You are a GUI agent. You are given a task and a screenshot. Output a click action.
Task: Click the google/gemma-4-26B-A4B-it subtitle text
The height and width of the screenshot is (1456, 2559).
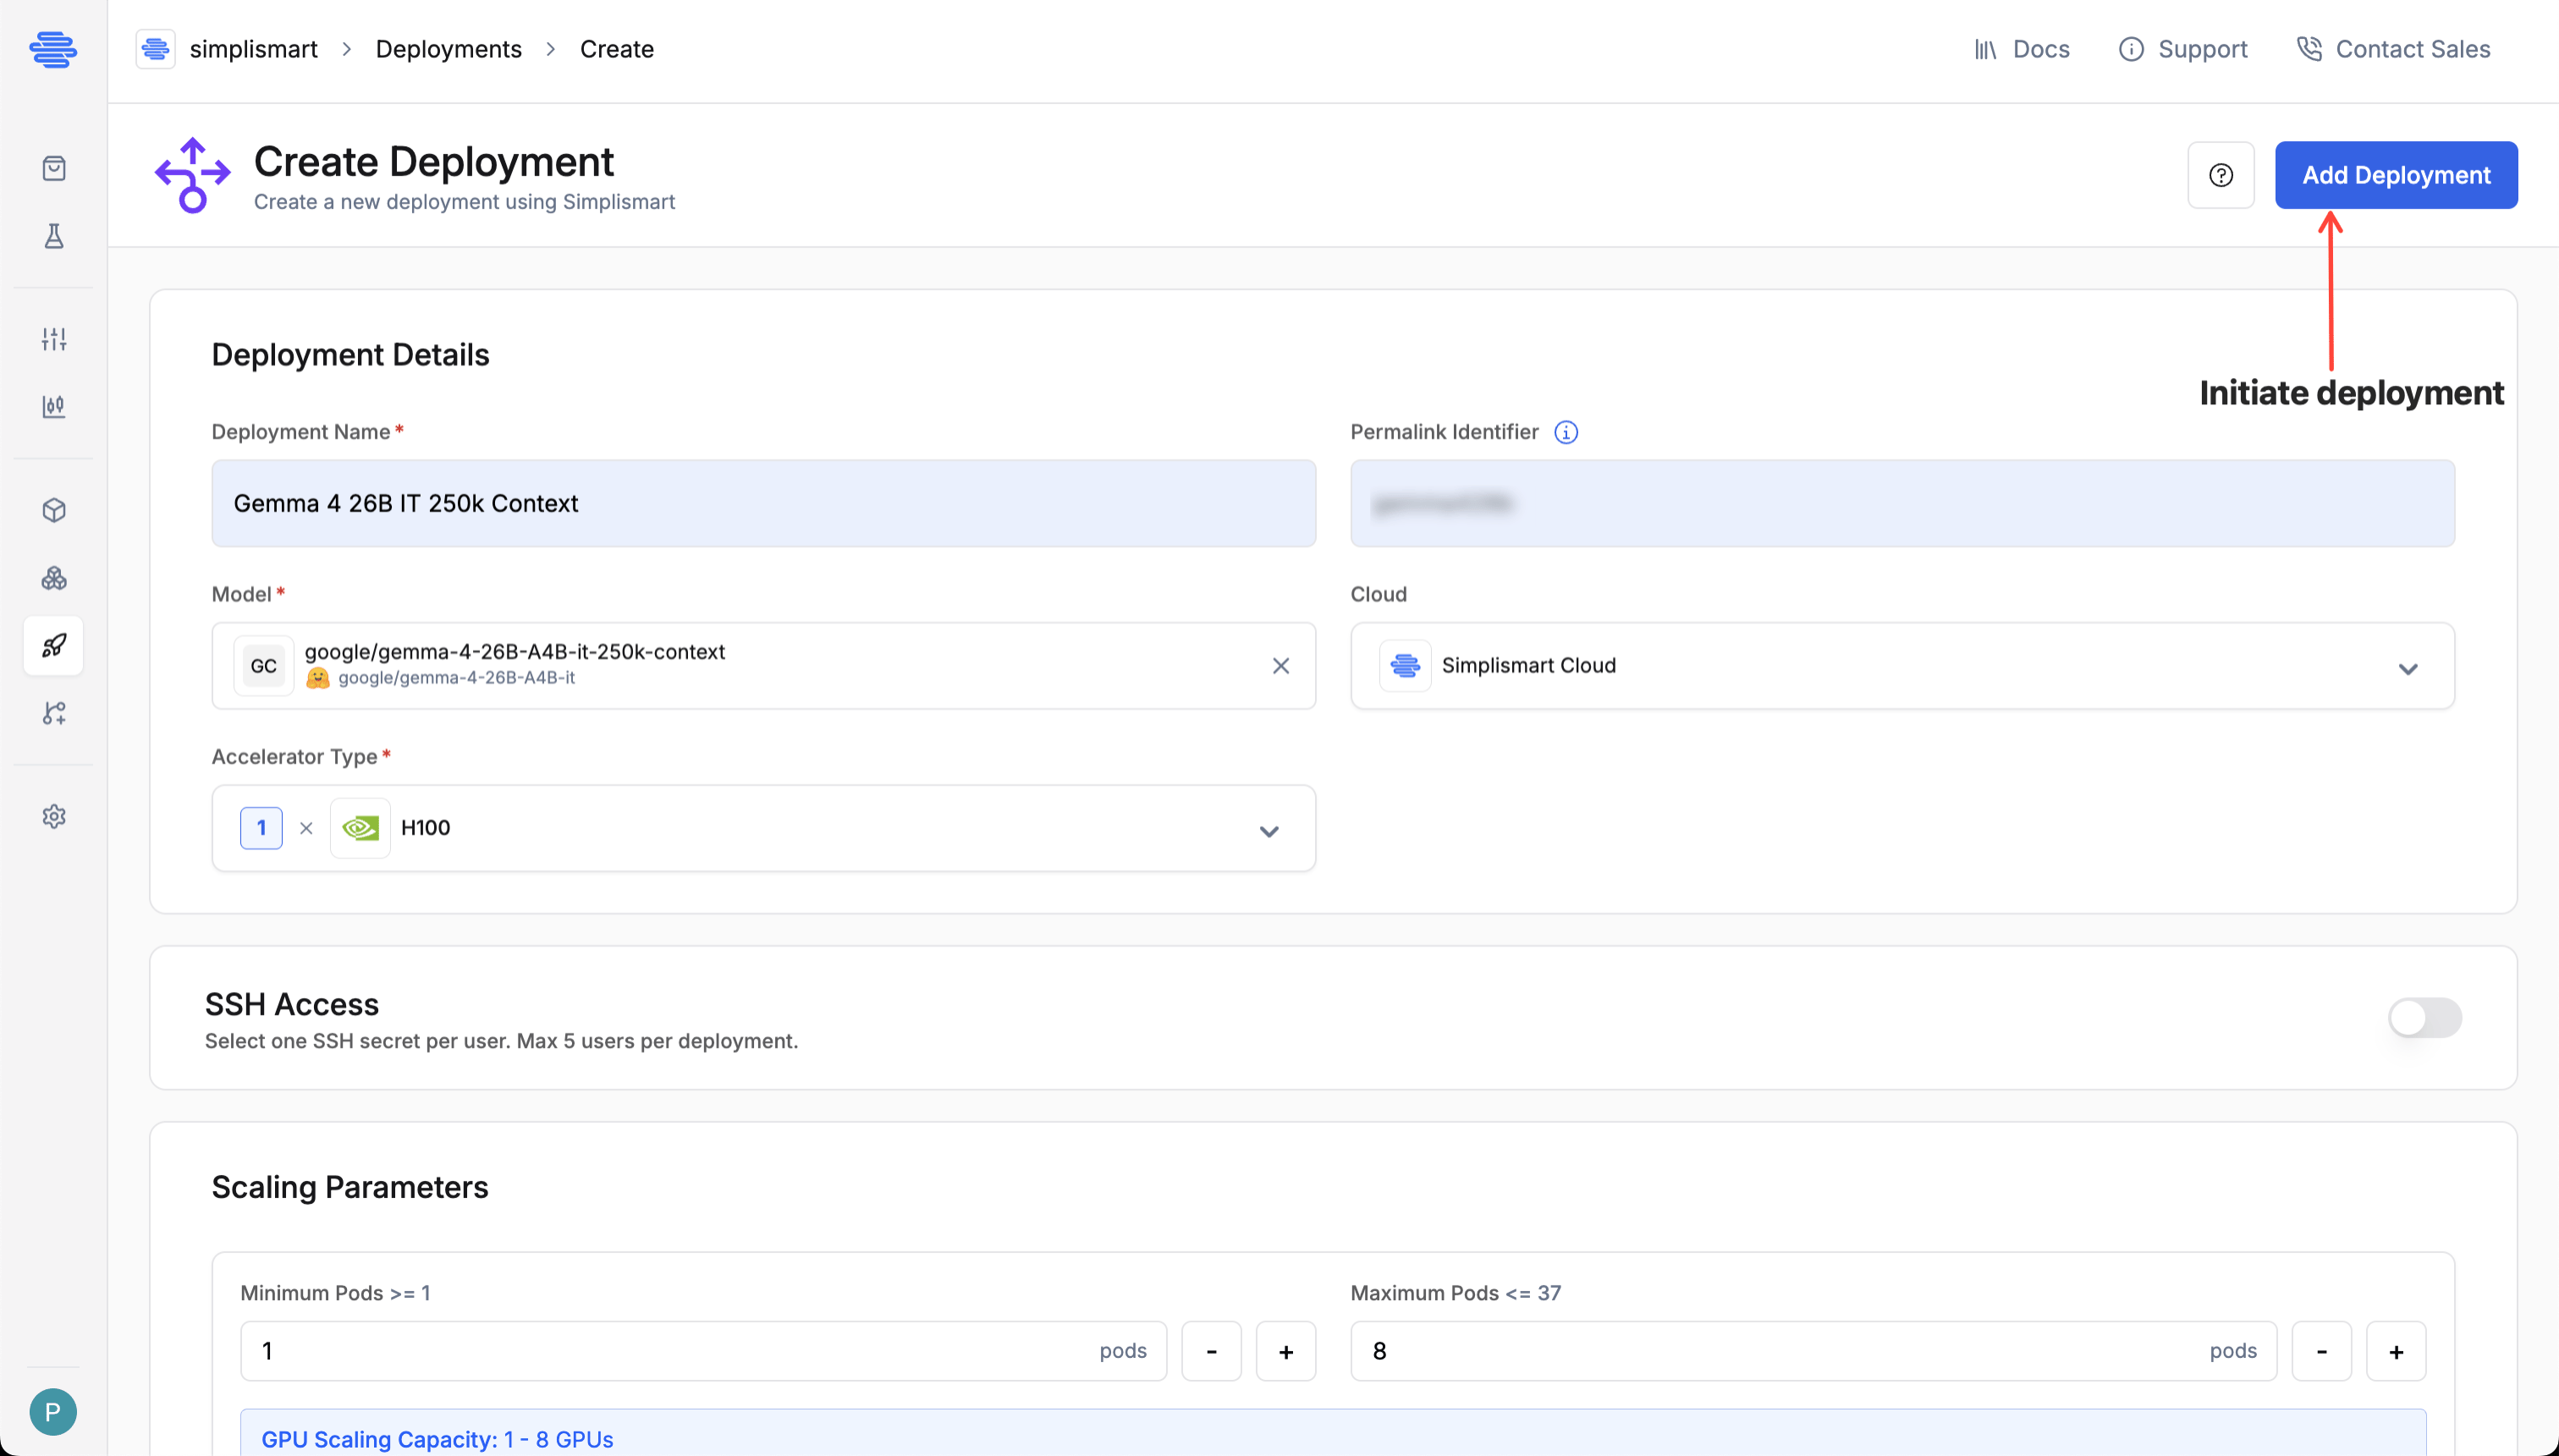tap(456, 678)
